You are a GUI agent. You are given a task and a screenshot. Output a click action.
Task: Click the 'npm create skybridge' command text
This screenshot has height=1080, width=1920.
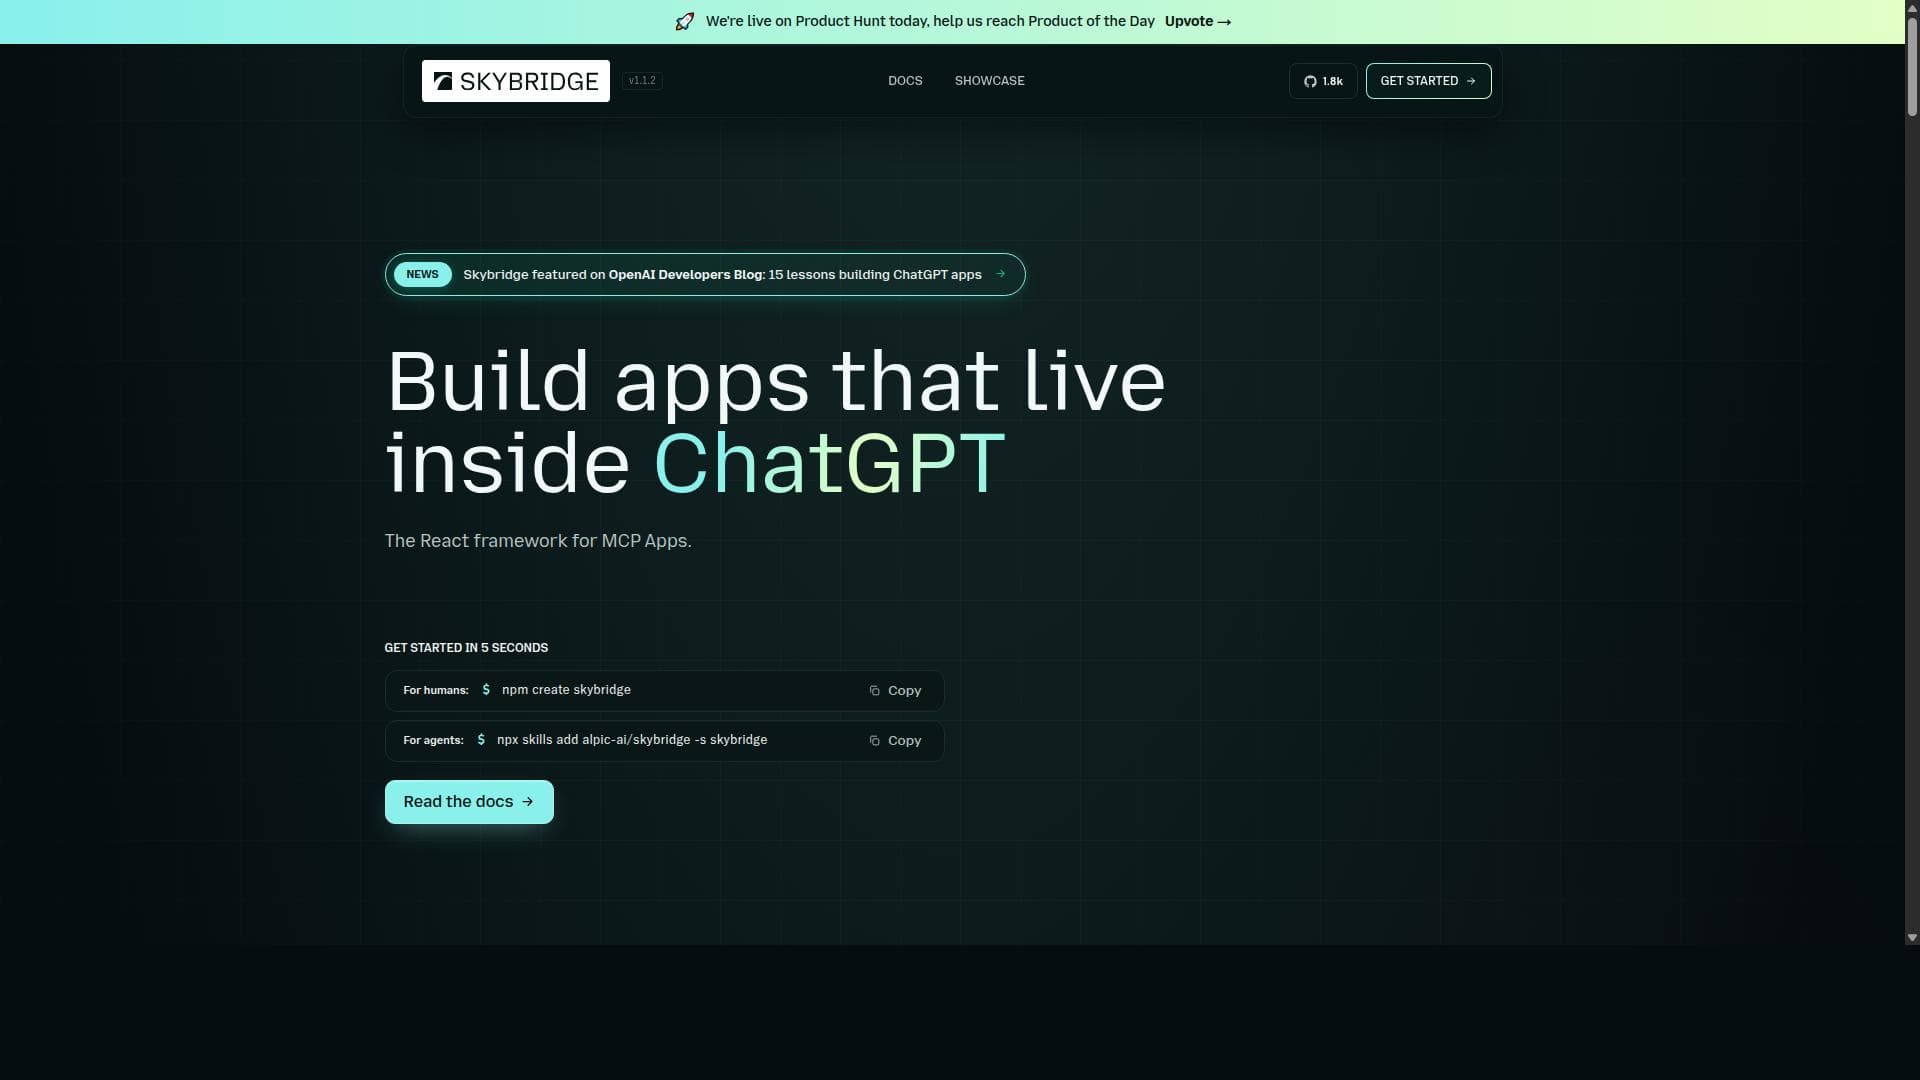[566, 690]
